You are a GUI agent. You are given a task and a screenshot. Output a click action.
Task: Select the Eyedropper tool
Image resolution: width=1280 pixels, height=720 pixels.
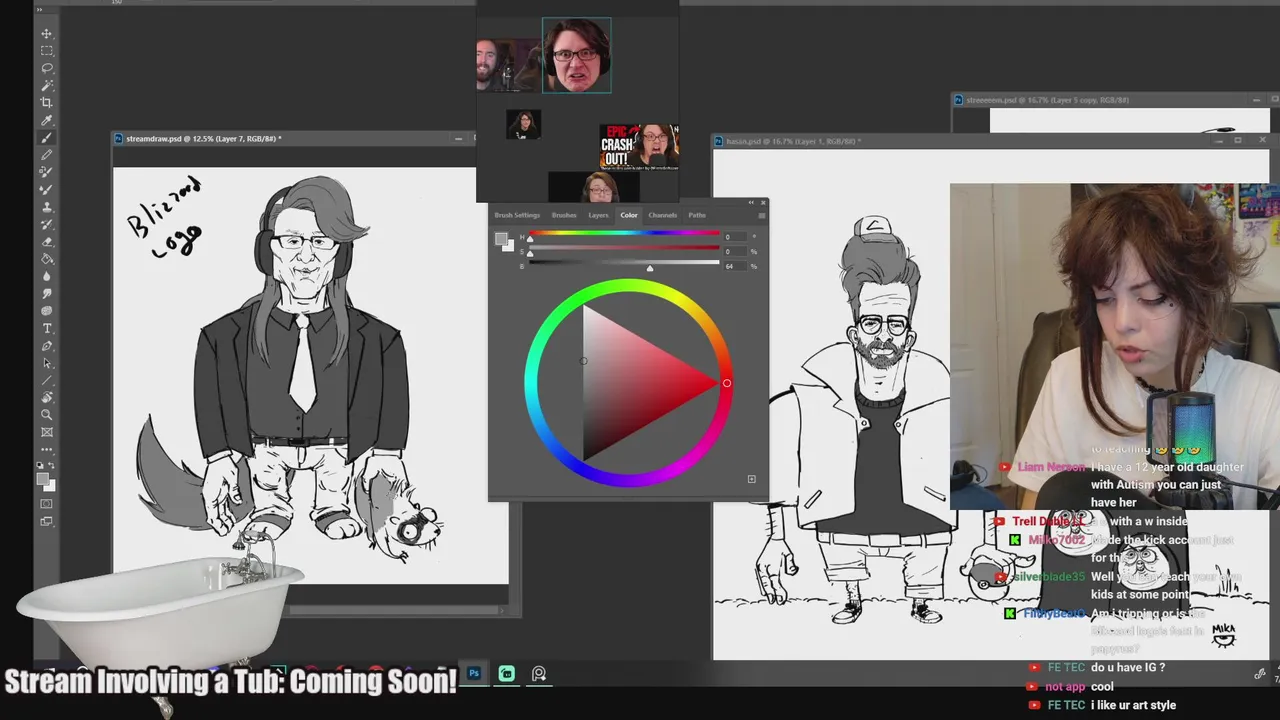47,120
